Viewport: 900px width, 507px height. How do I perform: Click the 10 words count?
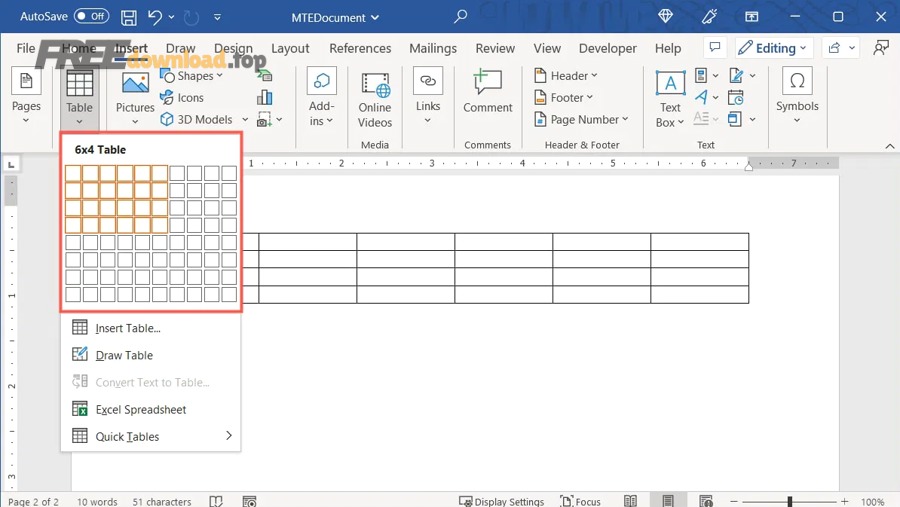97,501
